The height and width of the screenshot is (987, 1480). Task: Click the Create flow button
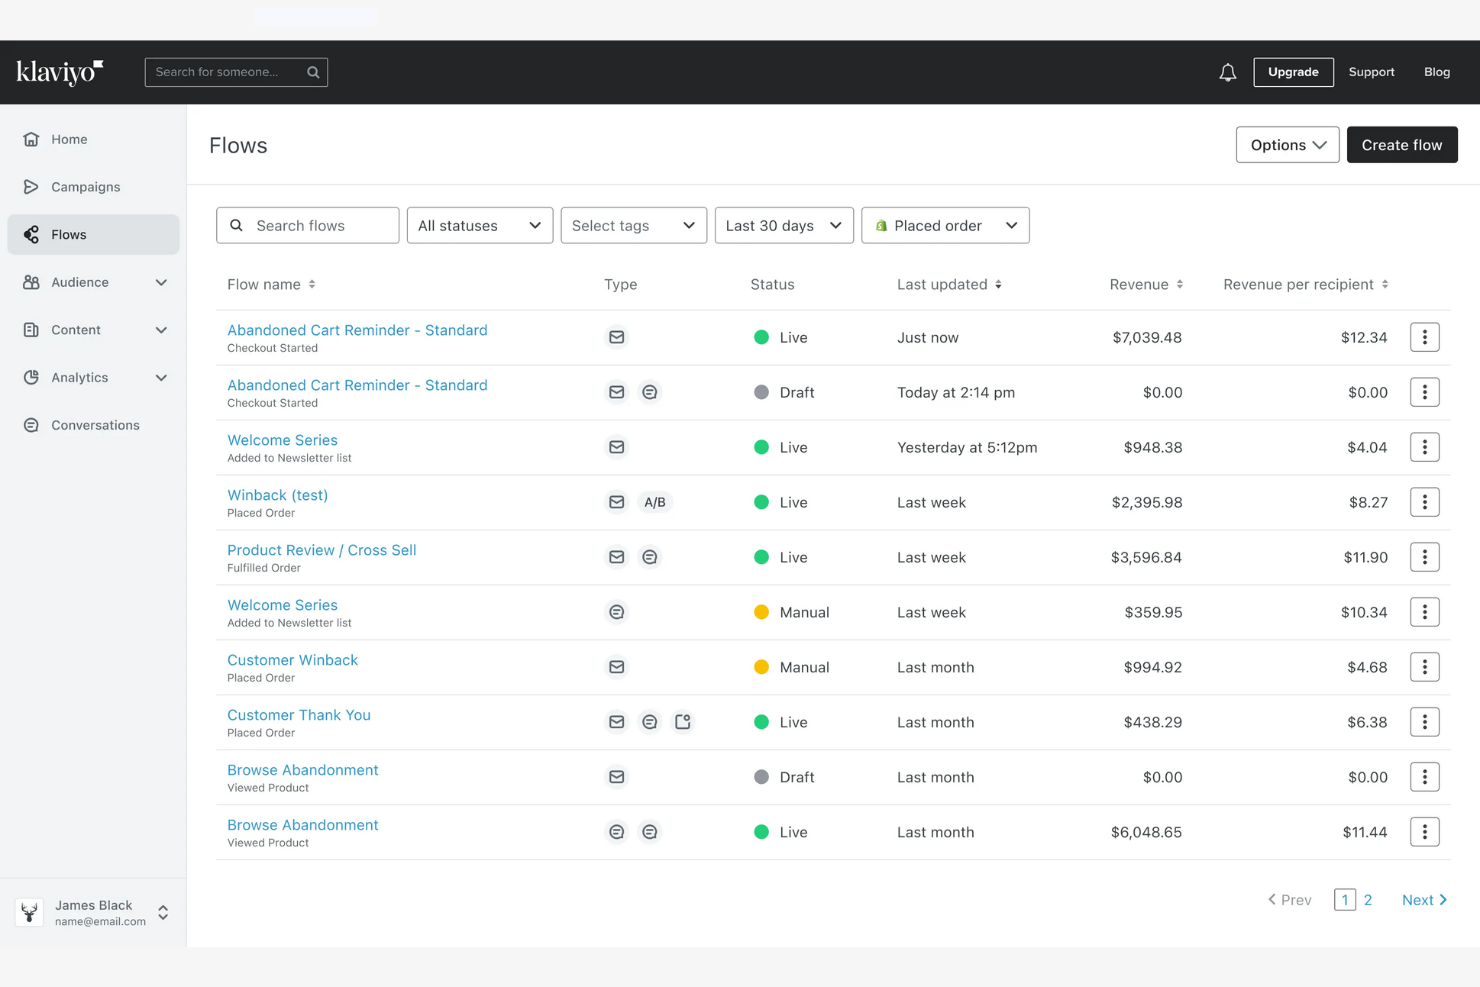pos(1402,144)
